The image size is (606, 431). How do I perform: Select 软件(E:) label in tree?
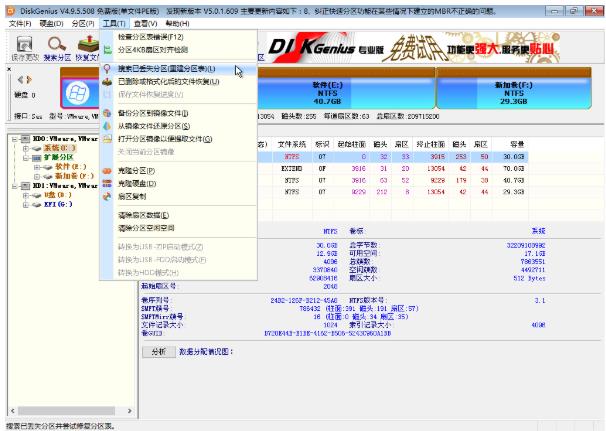[x=71, y=167]
